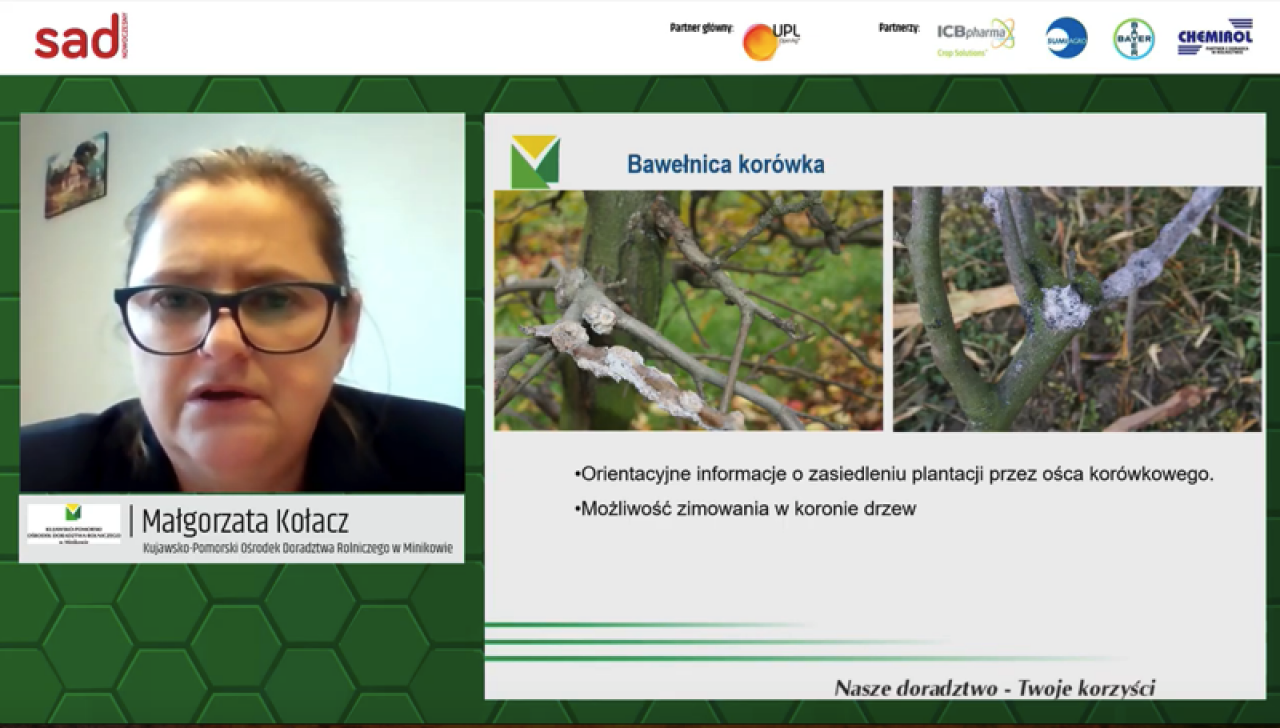Select the Sumi Agro round logo
1280x728 pixels.
[1066, 38]
